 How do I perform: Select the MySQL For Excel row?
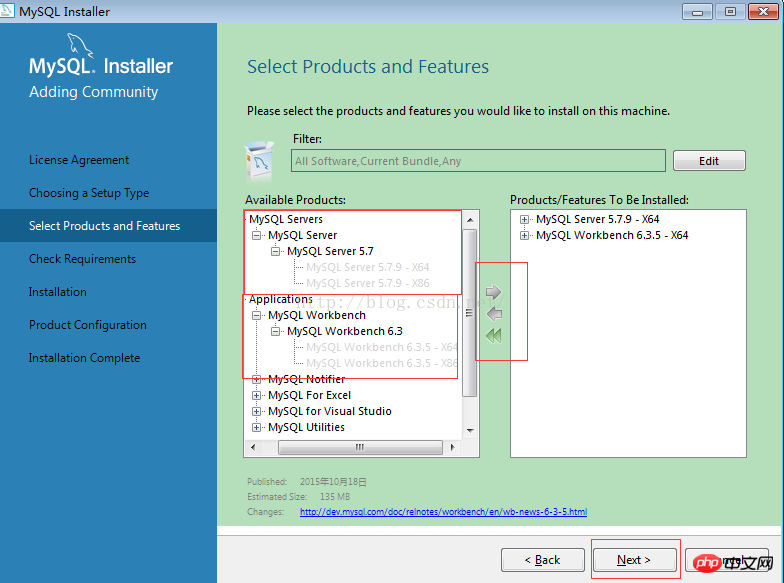pos(309,395)
